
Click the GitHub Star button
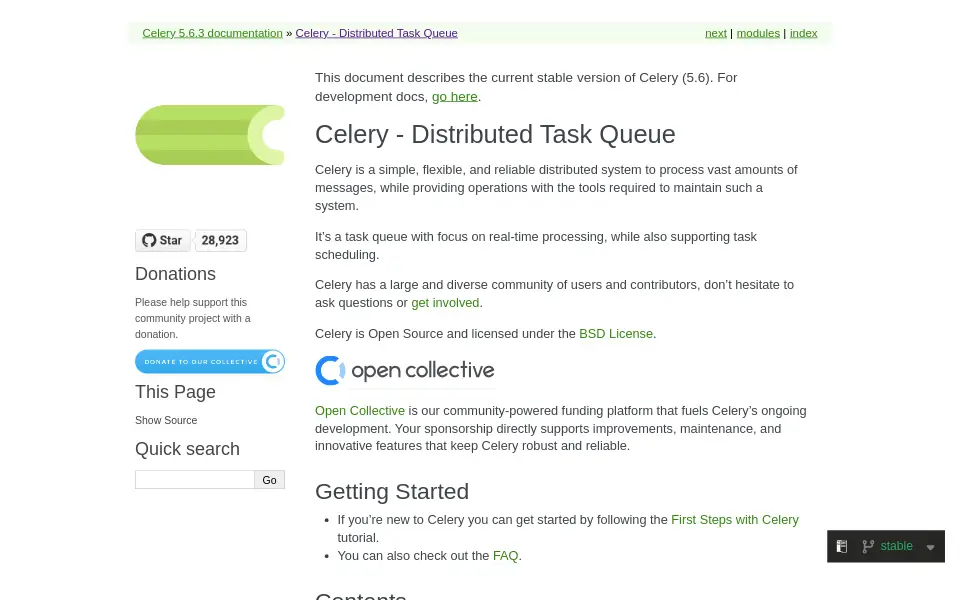pos(162,241)
